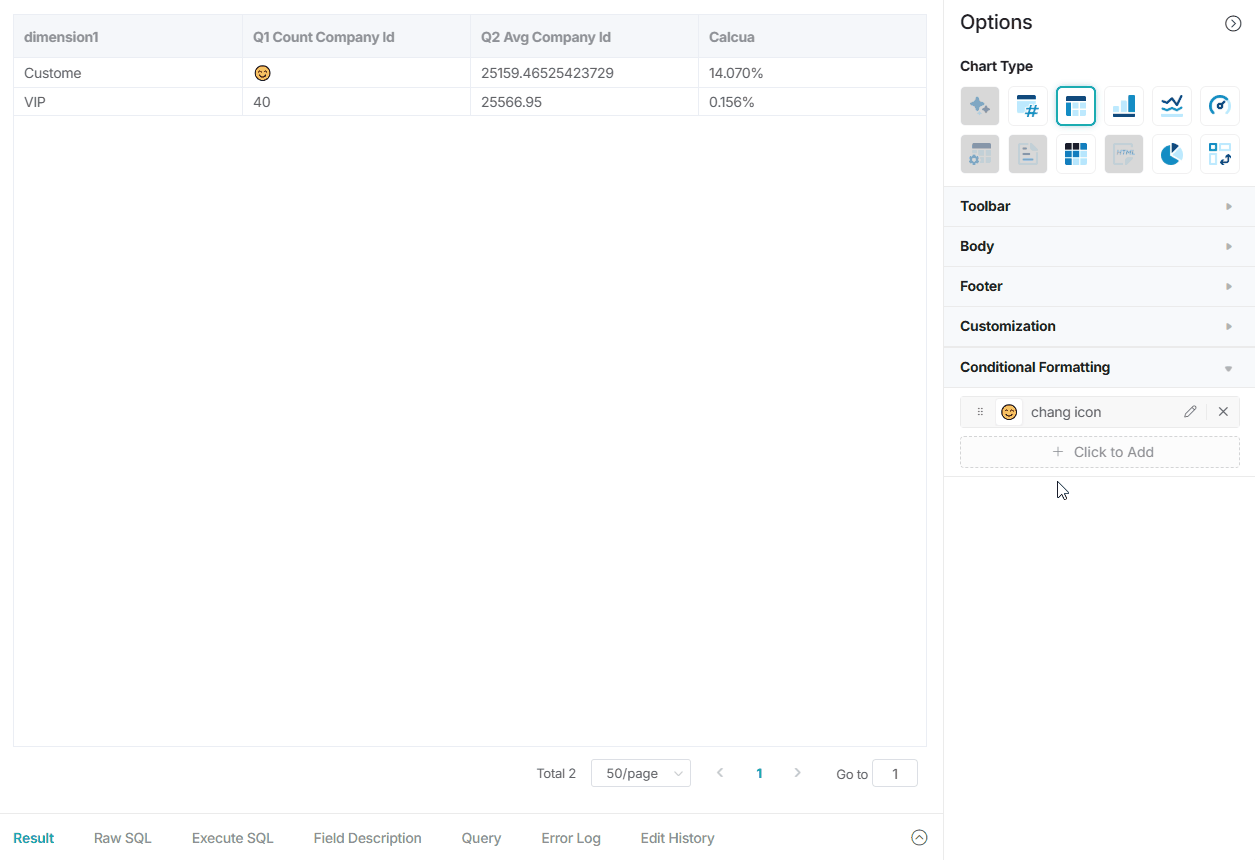Switch to the pie chart type
The width and height of the screenshot is (1255, 860).
(1172, 154)
